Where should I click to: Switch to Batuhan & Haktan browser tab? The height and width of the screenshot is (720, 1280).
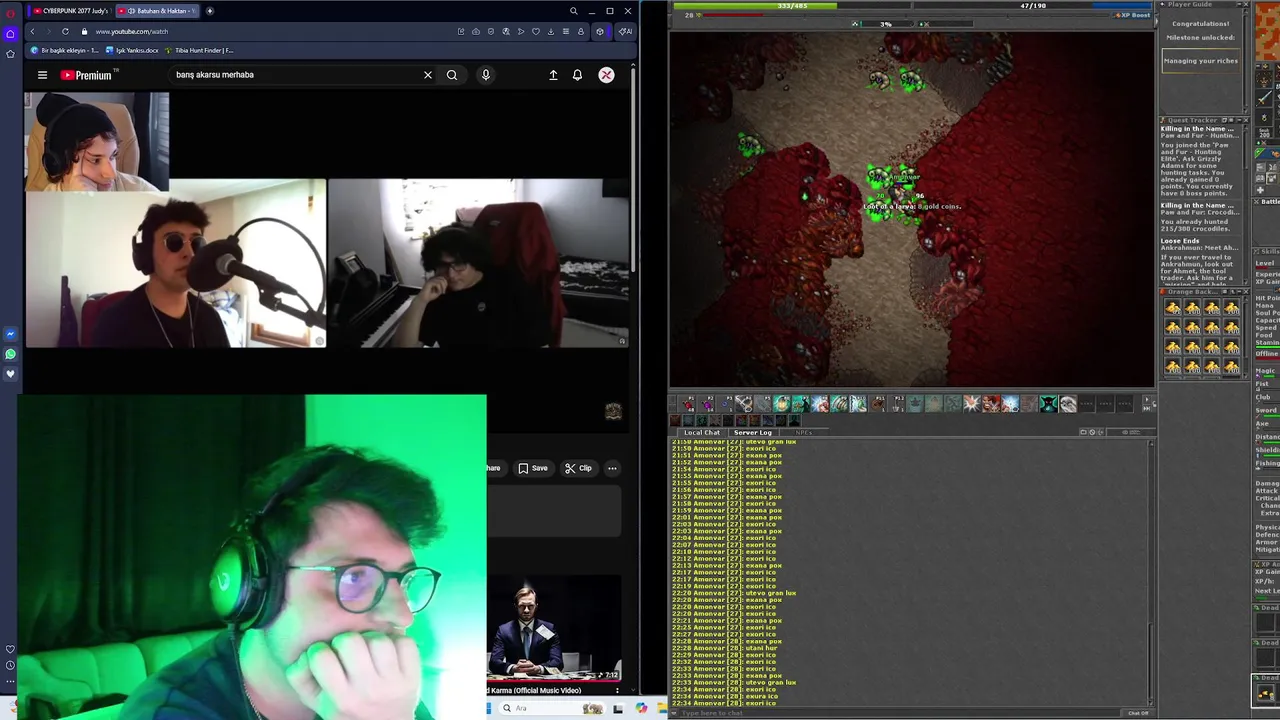tap(157, 11)
